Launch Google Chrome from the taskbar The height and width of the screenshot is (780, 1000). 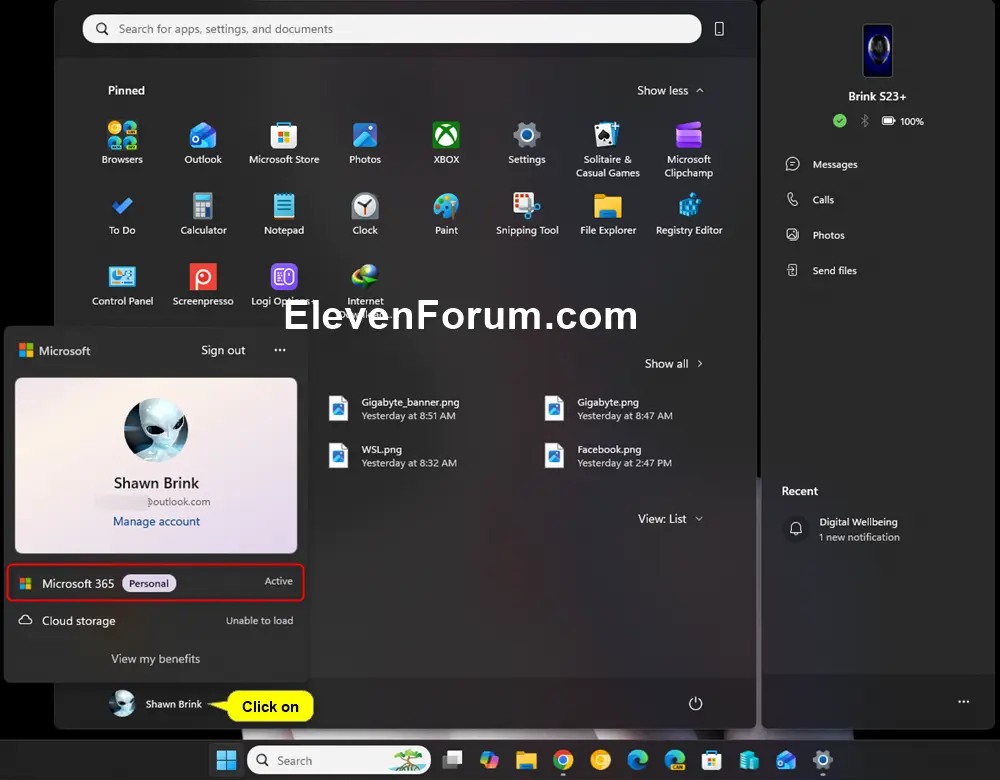[x=563, y=760]
